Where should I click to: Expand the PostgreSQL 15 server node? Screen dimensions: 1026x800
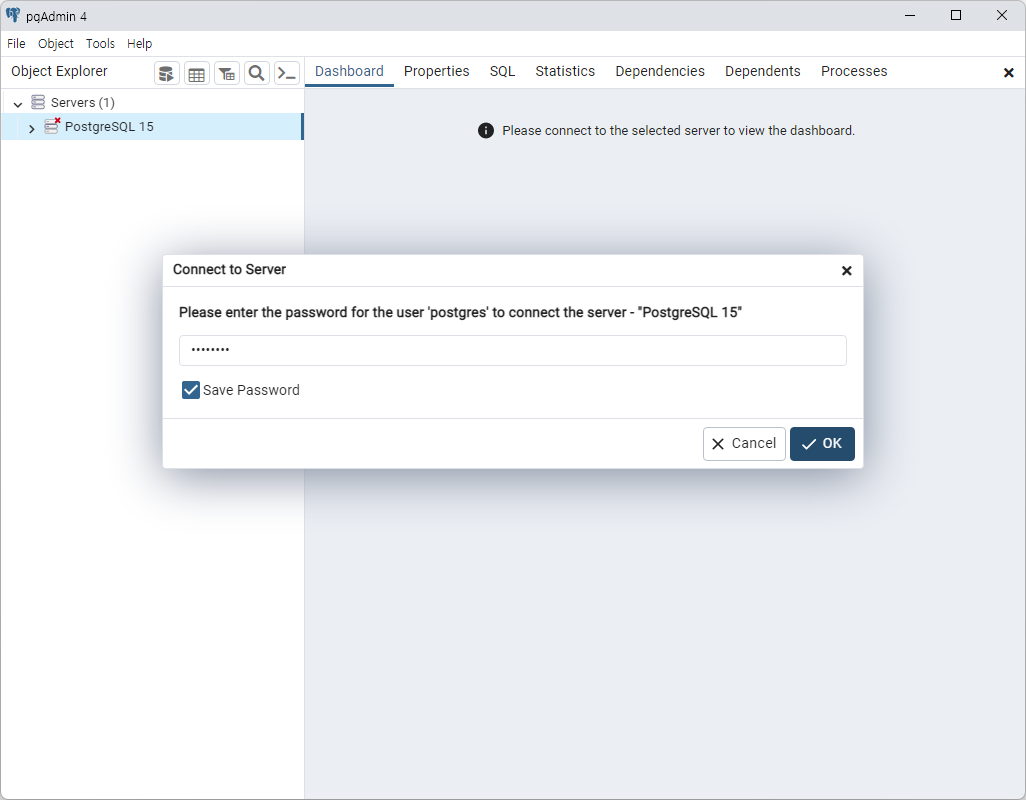31,128
